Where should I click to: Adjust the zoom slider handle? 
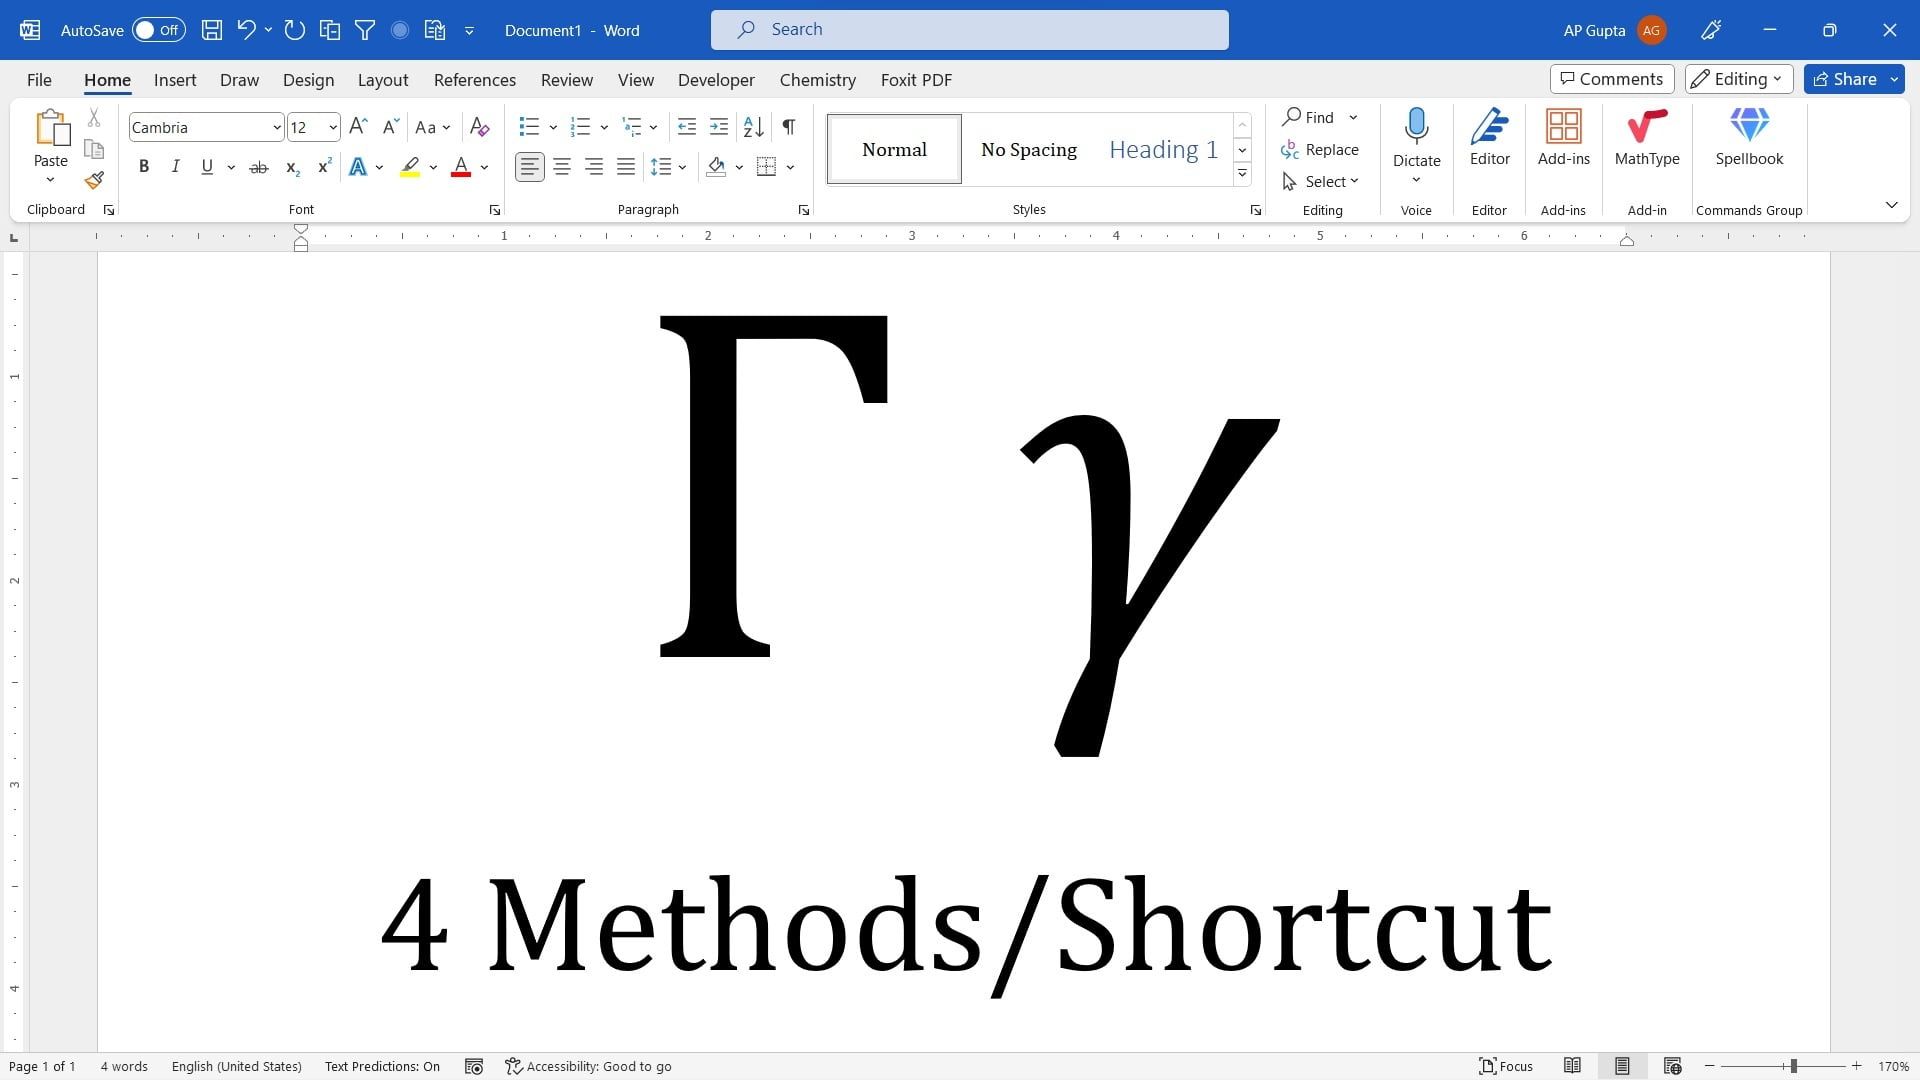point(1794,1066)
